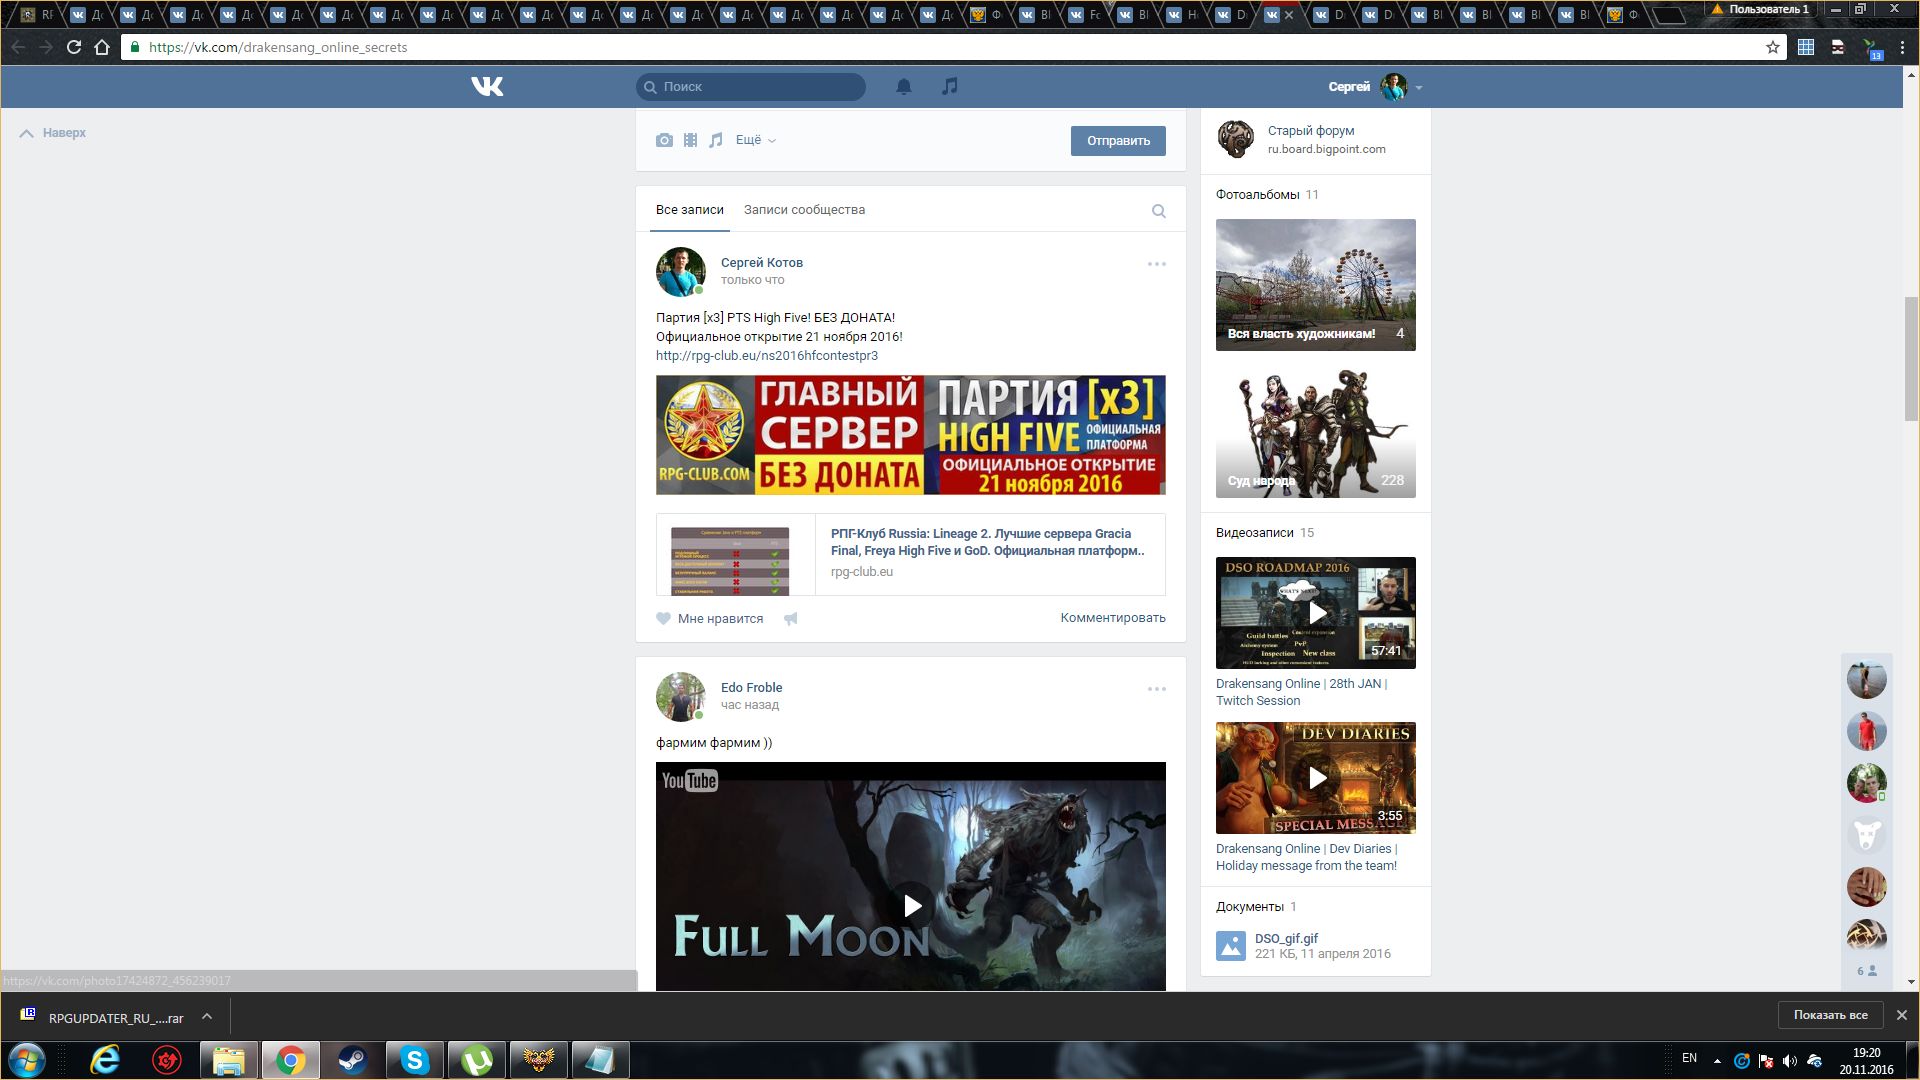Viewport: 1920px width, 1080px height.
Task: Switch to Записи сообщества tab
Action: [x=804, y=210]
